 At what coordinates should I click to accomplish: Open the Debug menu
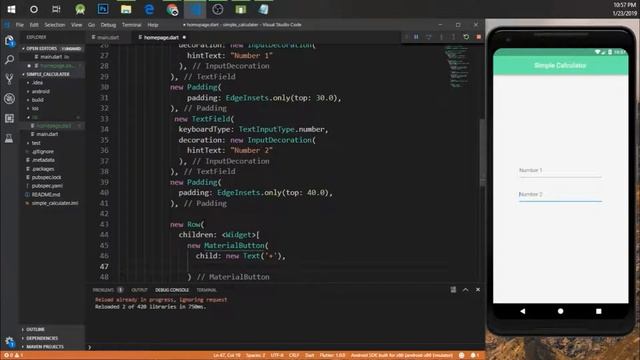coord(108,25)
